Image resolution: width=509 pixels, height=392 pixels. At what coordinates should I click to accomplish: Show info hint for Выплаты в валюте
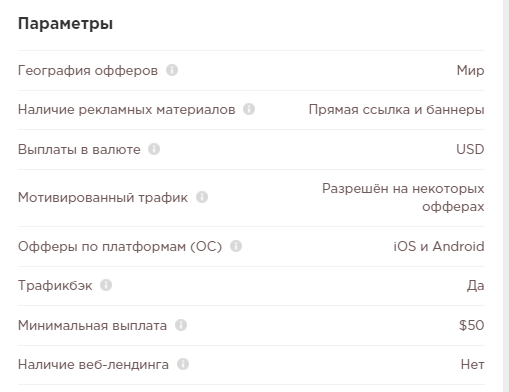154,149
